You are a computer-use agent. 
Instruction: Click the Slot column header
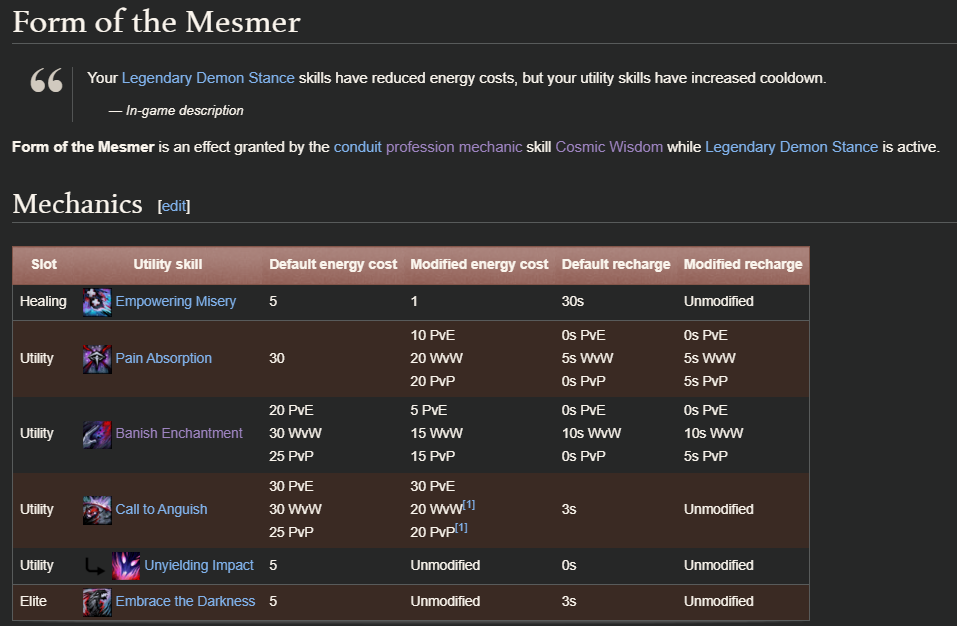(44, 264)
